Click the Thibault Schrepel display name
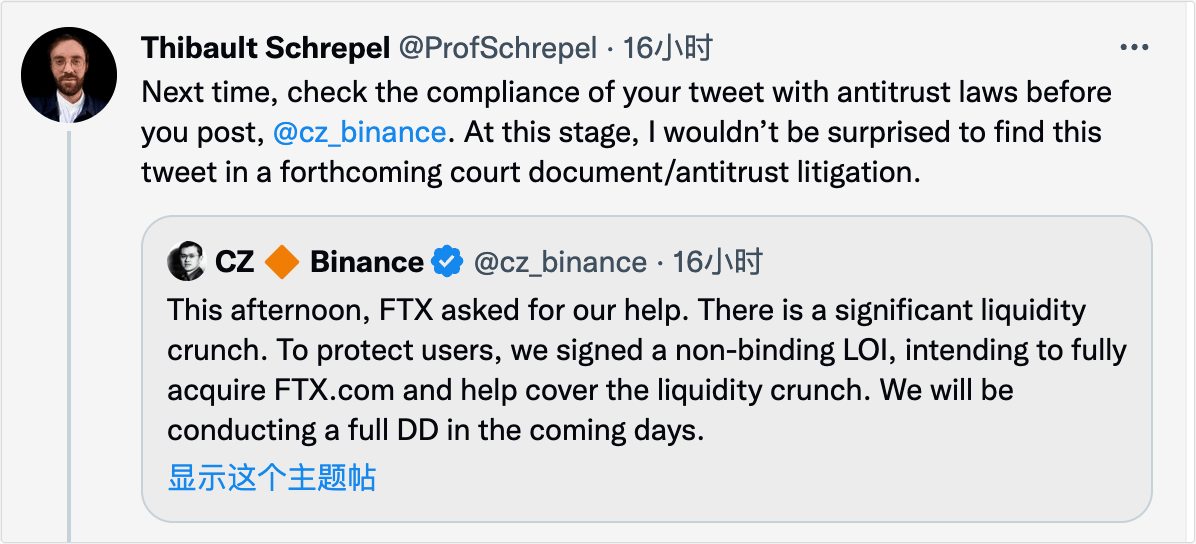 [x=265, y=48]
